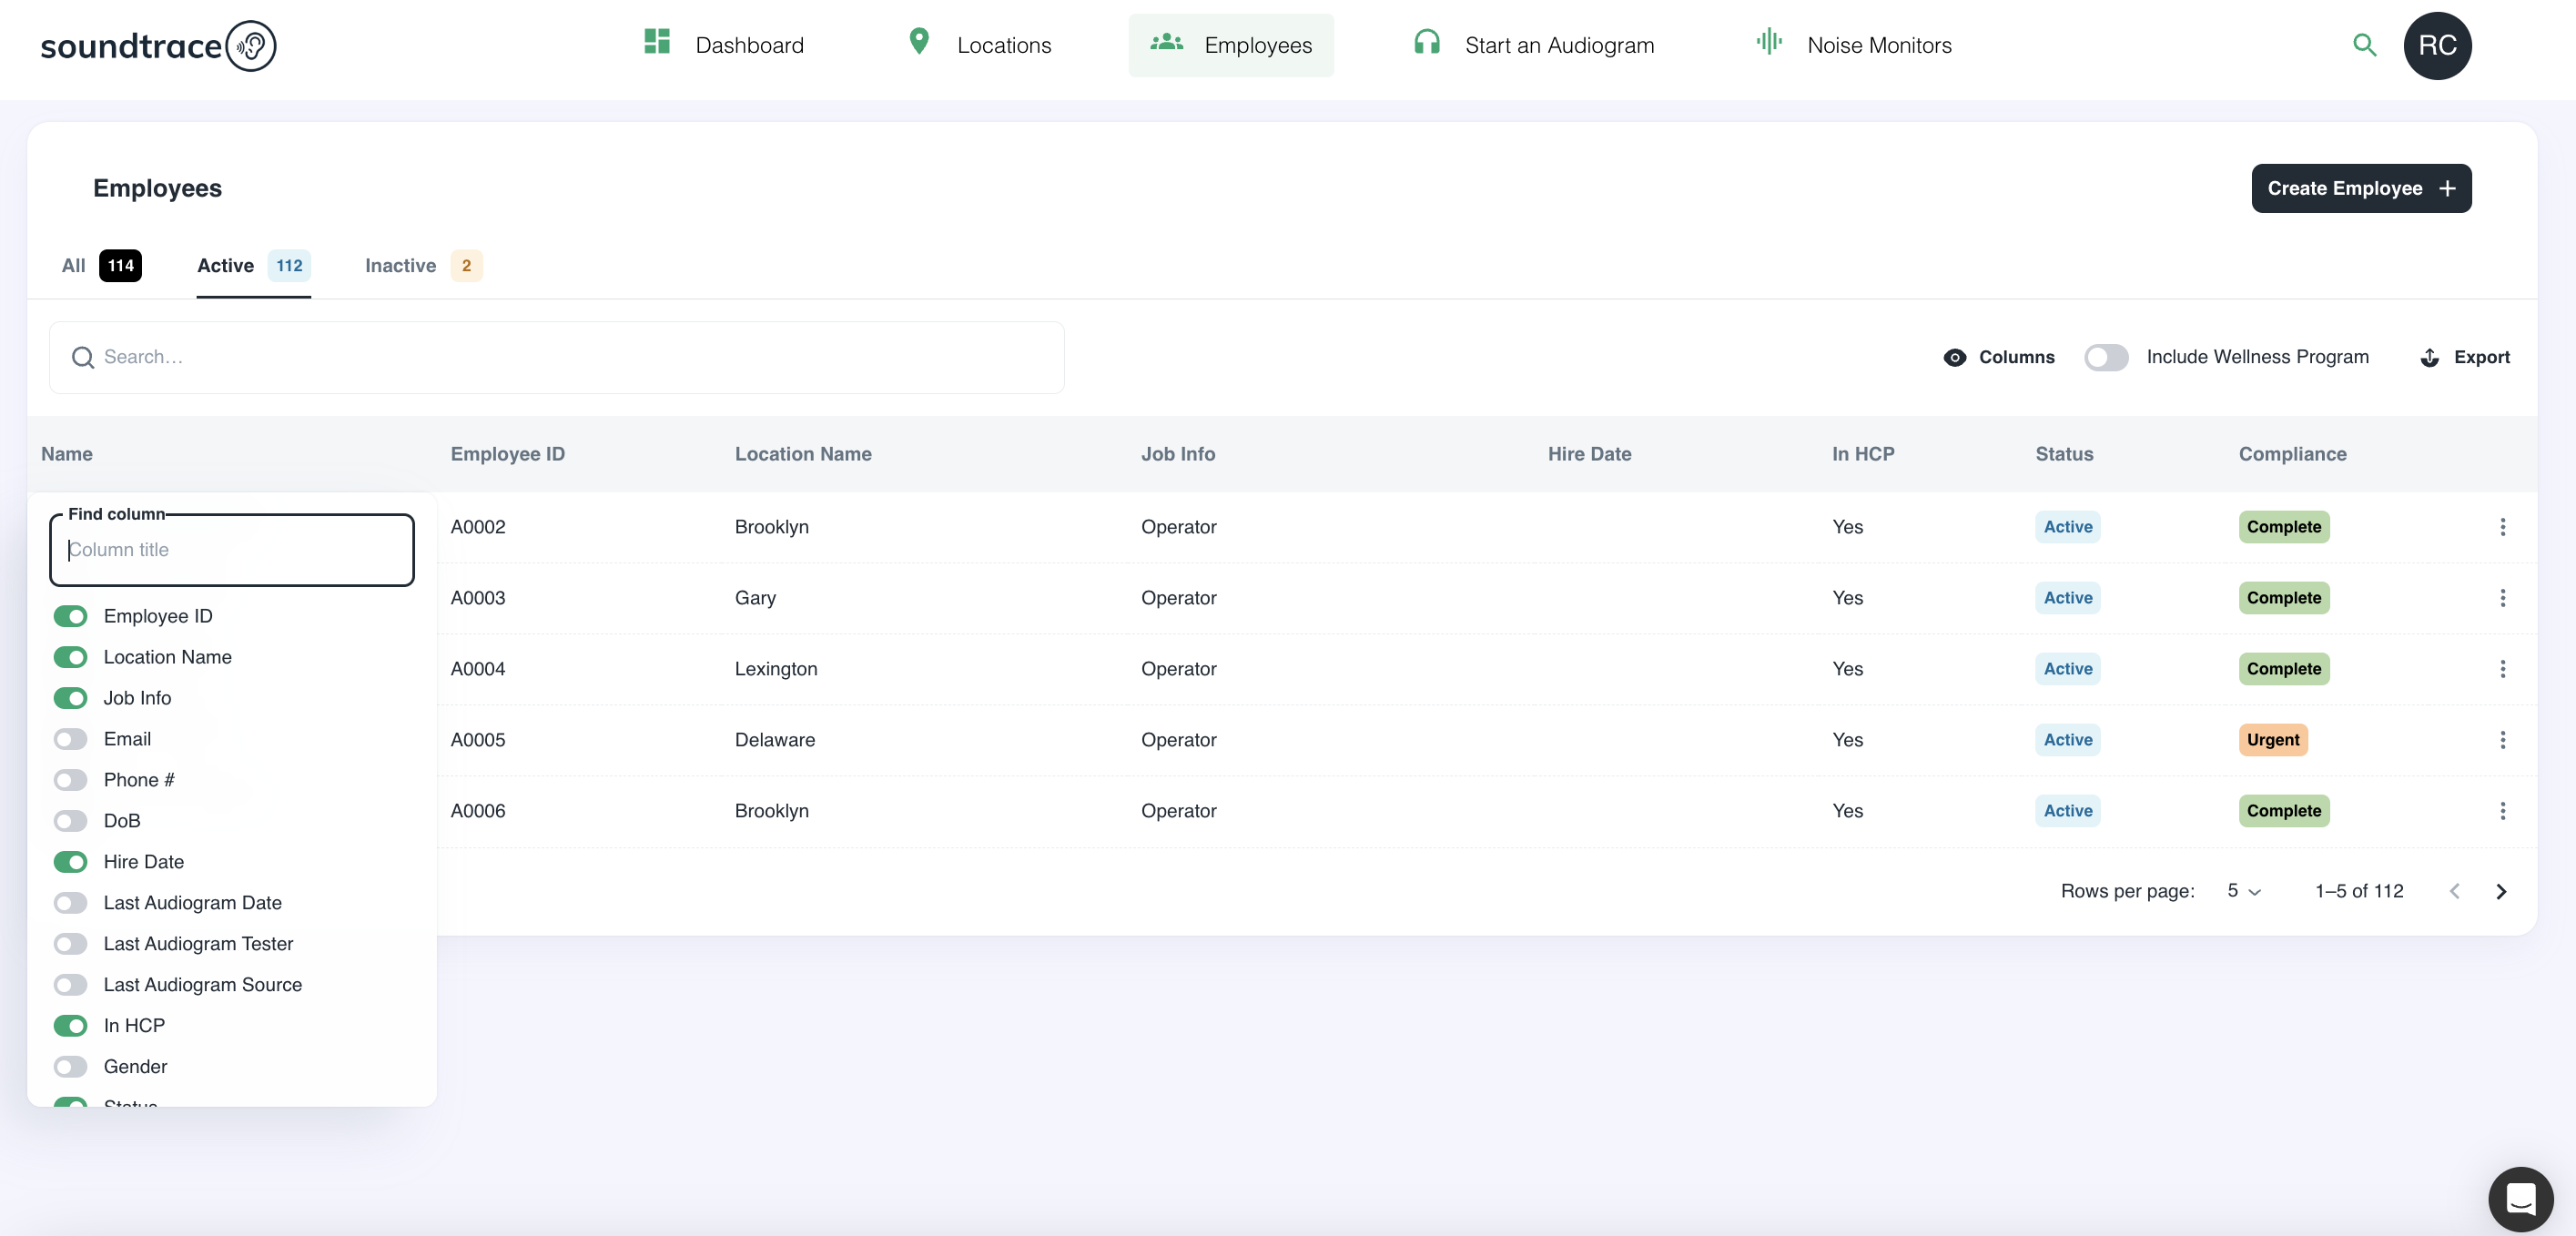The width and height of the screenshot is (2576, 1236).
Task: Open the Columns visibility menu
Action: (x=1998, y=358)
